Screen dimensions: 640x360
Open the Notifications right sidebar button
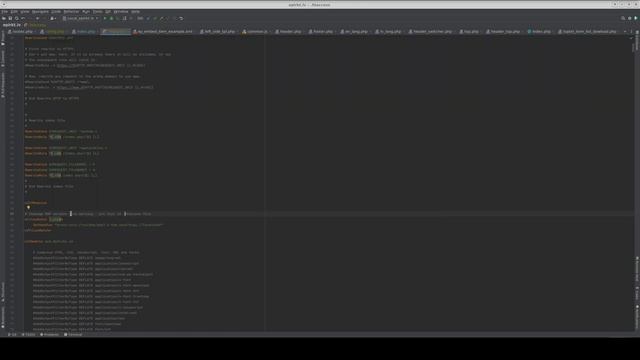click(637, 317)
